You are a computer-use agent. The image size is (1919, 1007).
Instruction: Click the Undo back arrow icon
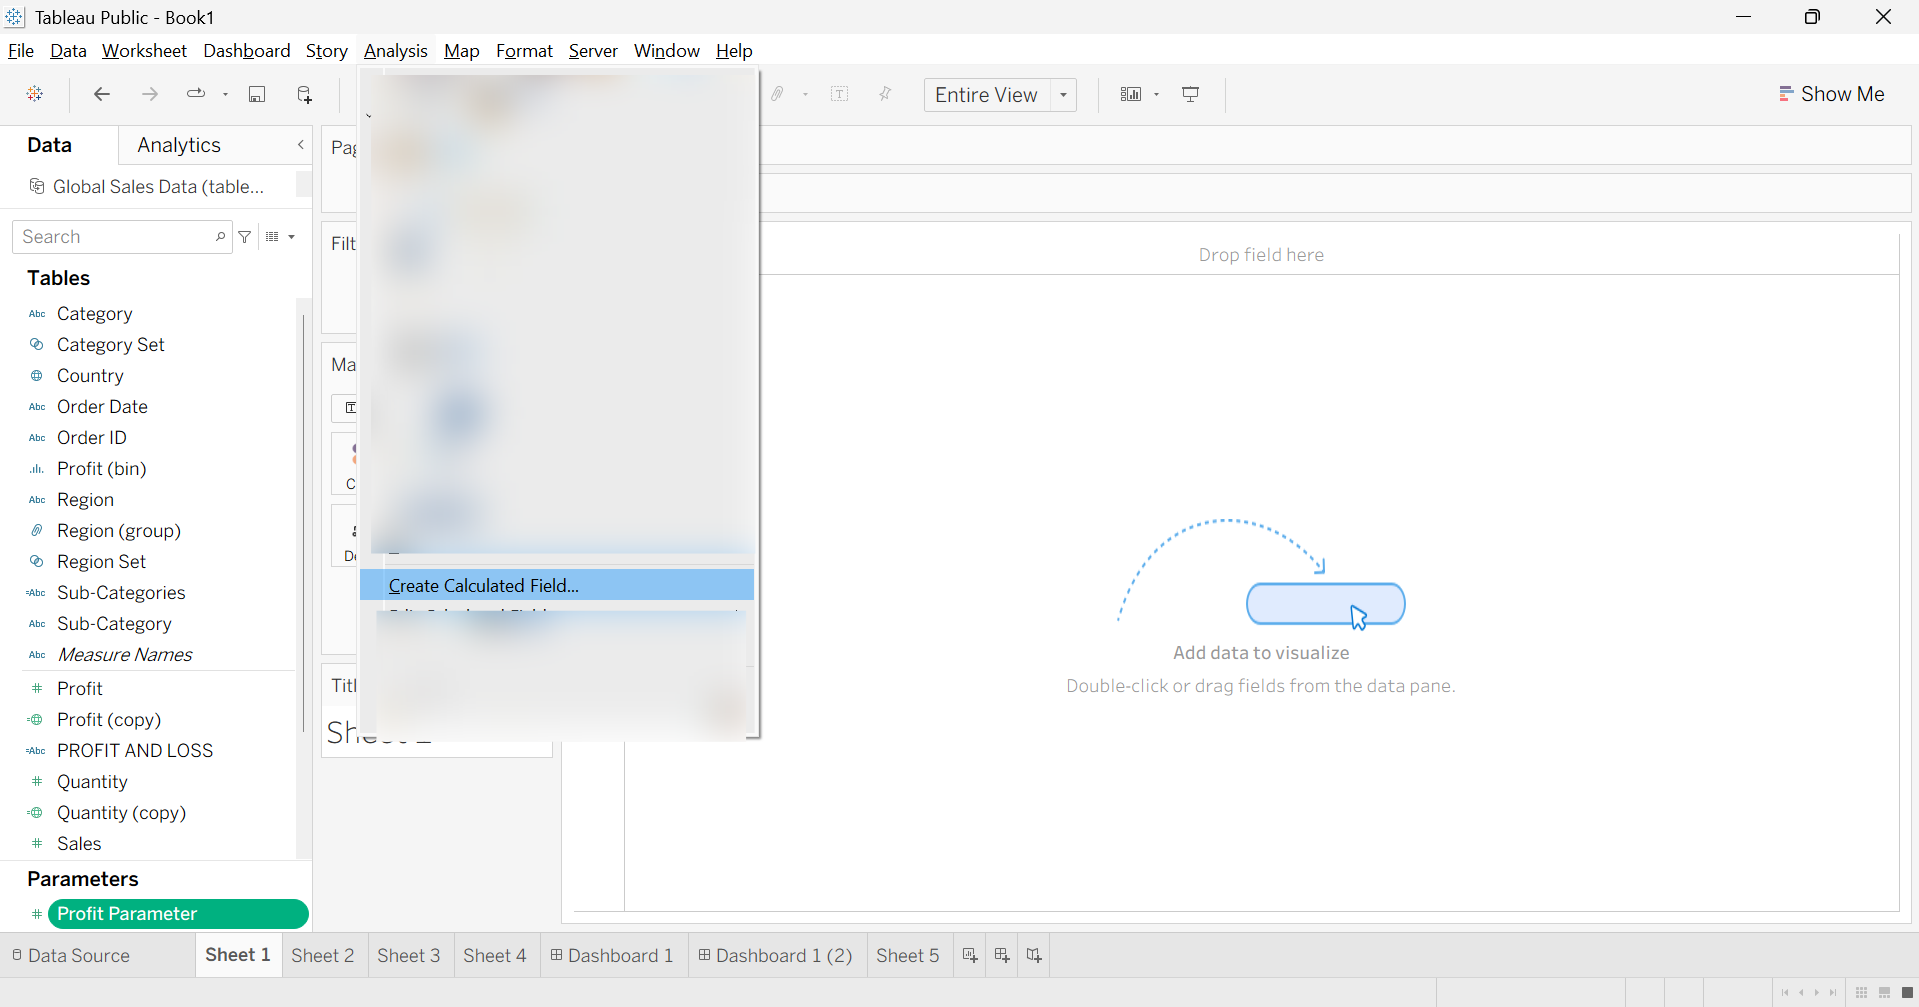pyautogui.click(x=101, y=94)
